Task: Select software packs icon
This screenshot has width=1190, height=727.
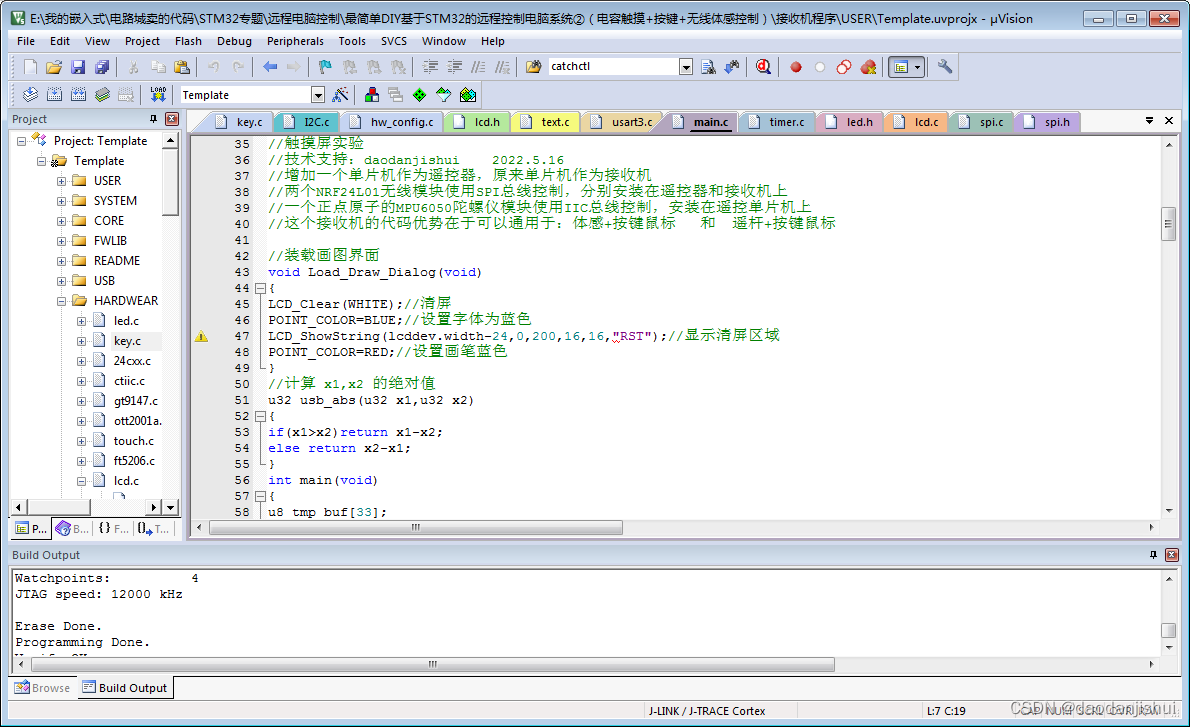Action: [x=444, y=95]
